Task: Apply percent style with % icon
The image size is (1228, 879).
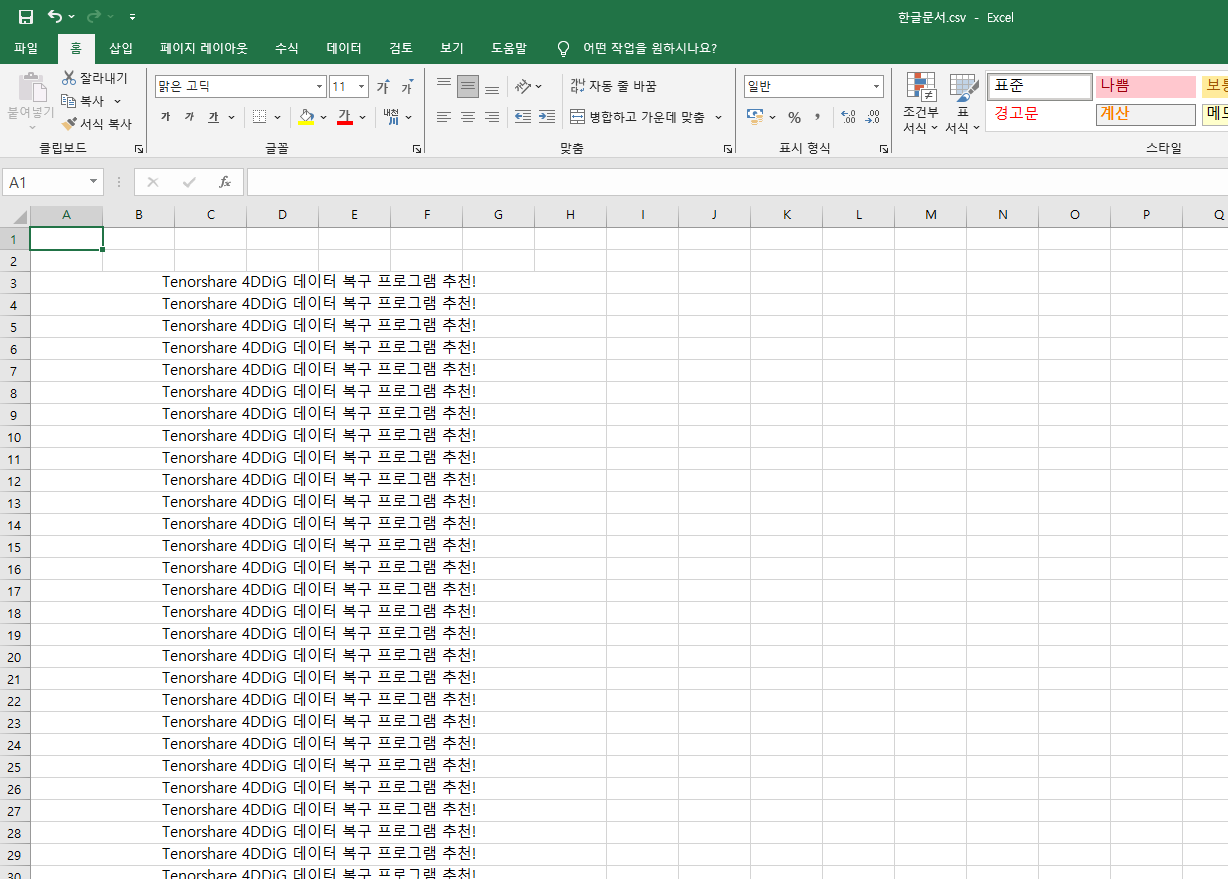Action: [794, 117]
